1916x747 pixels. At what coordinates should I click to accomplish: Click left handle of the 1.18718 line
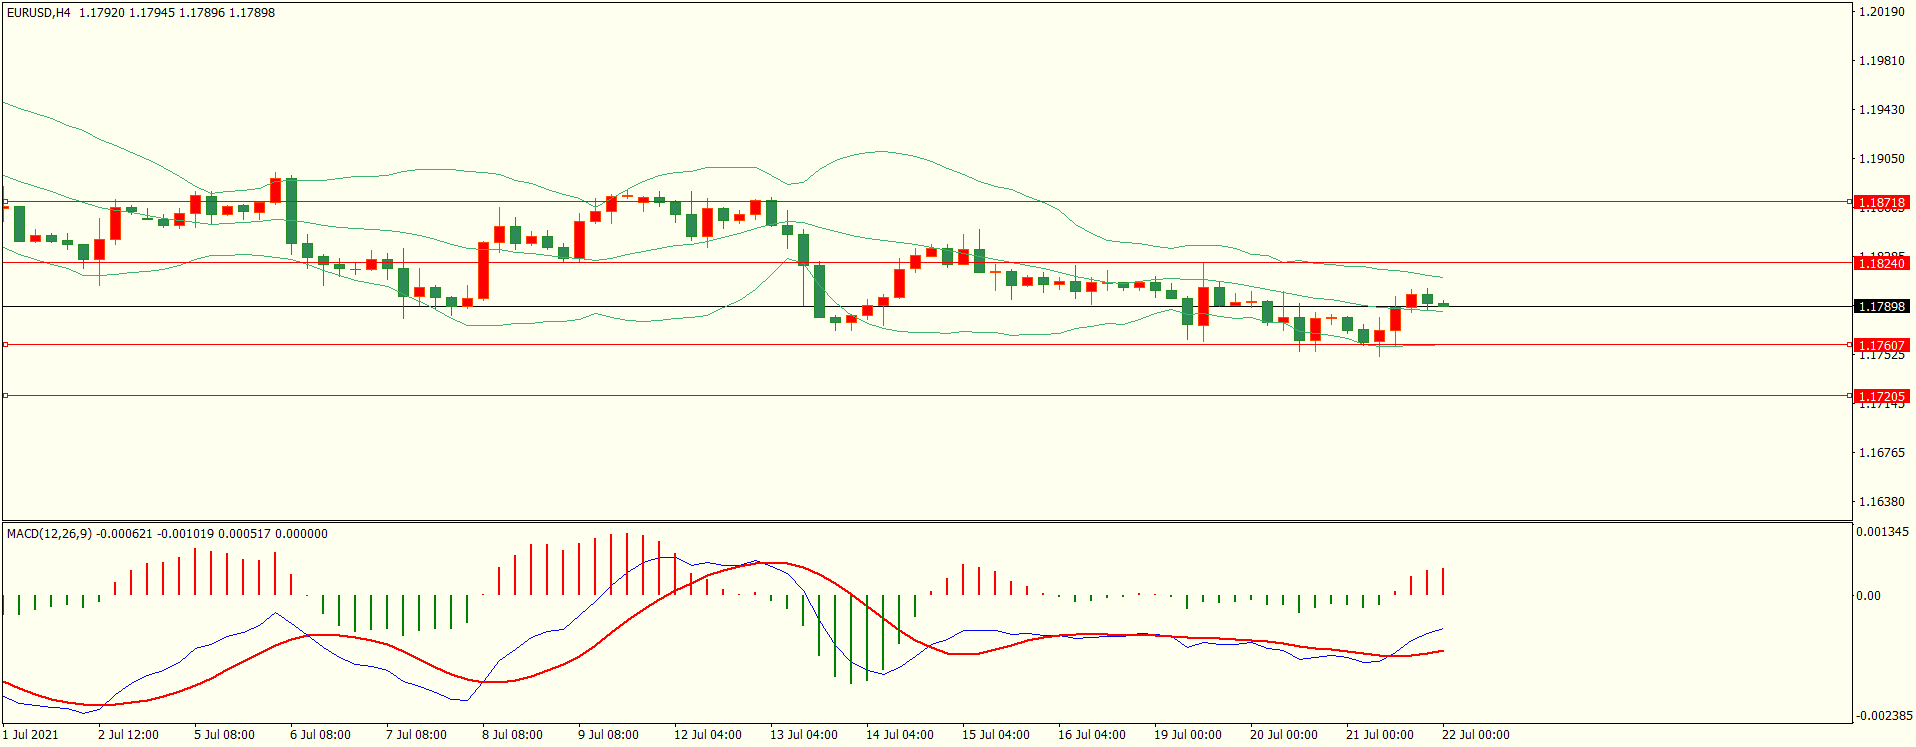click(5, 202)
